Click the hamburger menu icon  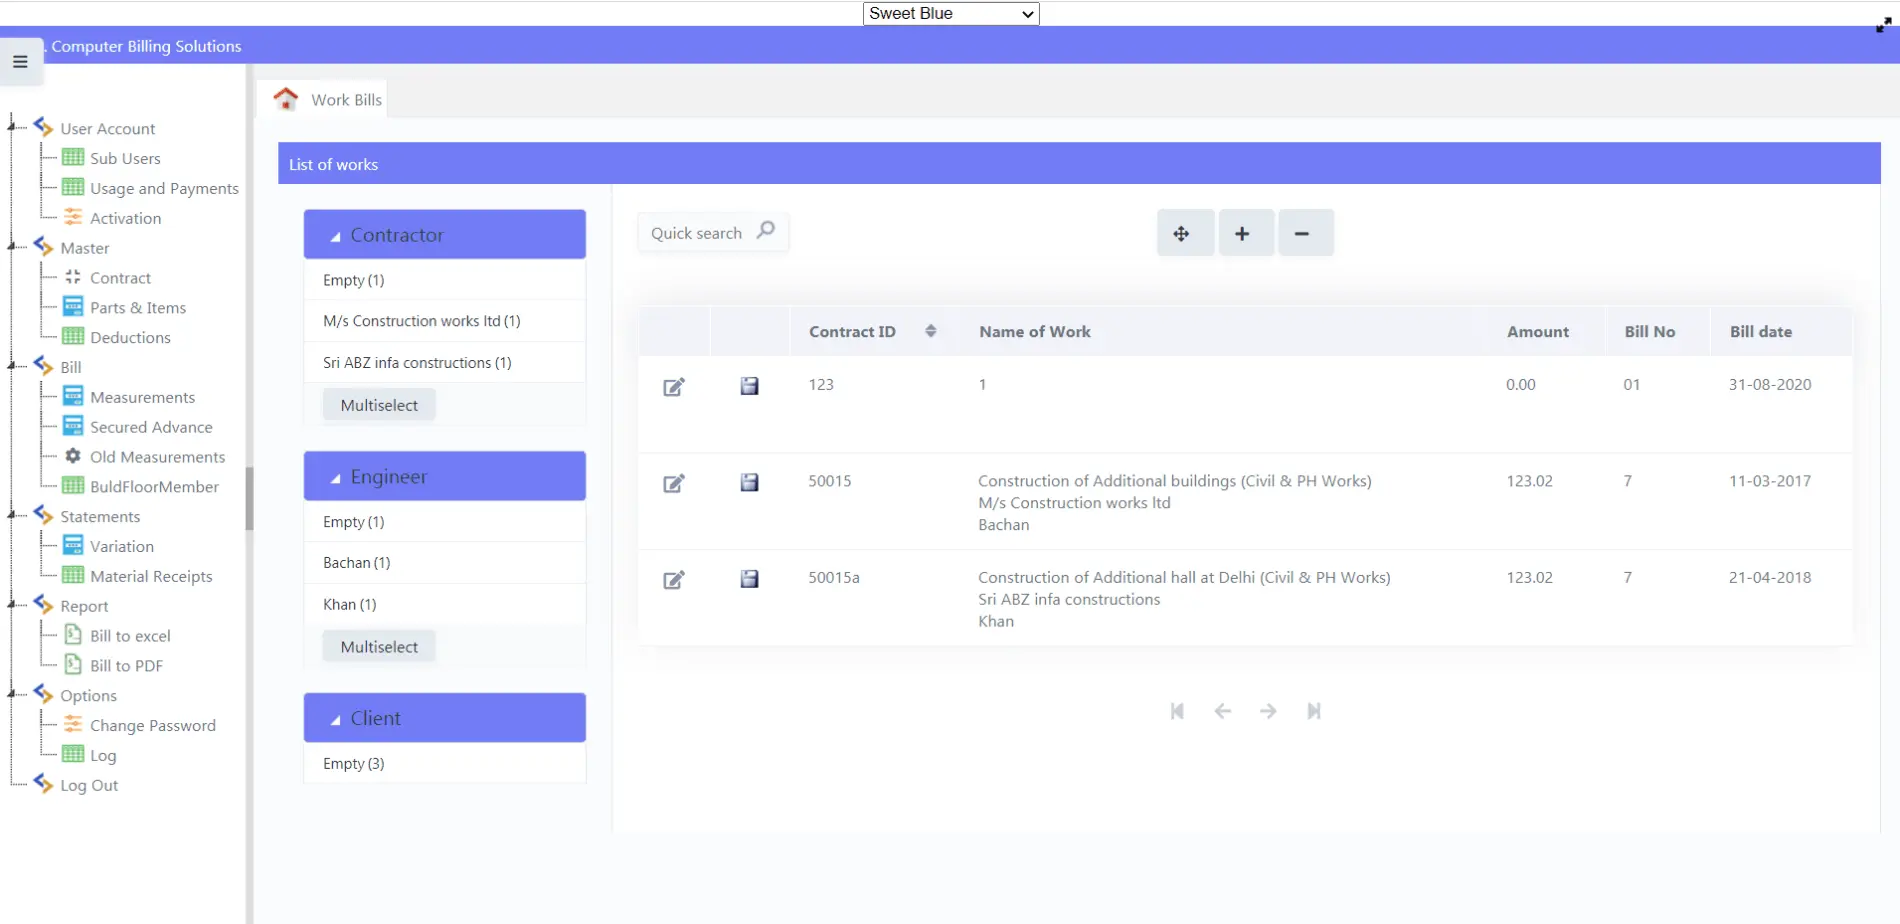[20, 62]
